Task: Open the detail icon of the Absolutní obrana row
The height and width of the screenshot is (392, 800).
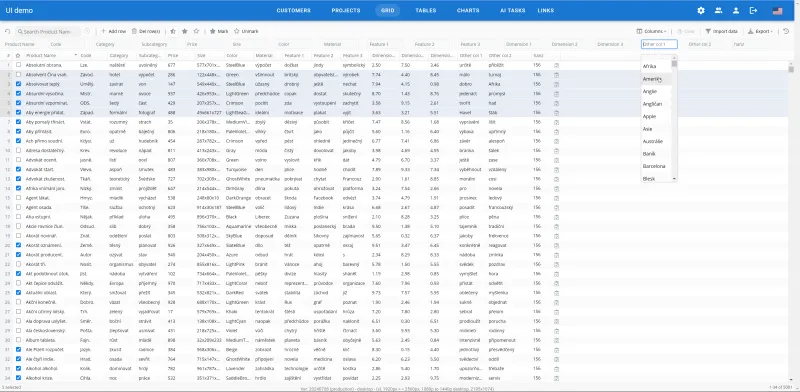Action: click(x=556, y=65)
